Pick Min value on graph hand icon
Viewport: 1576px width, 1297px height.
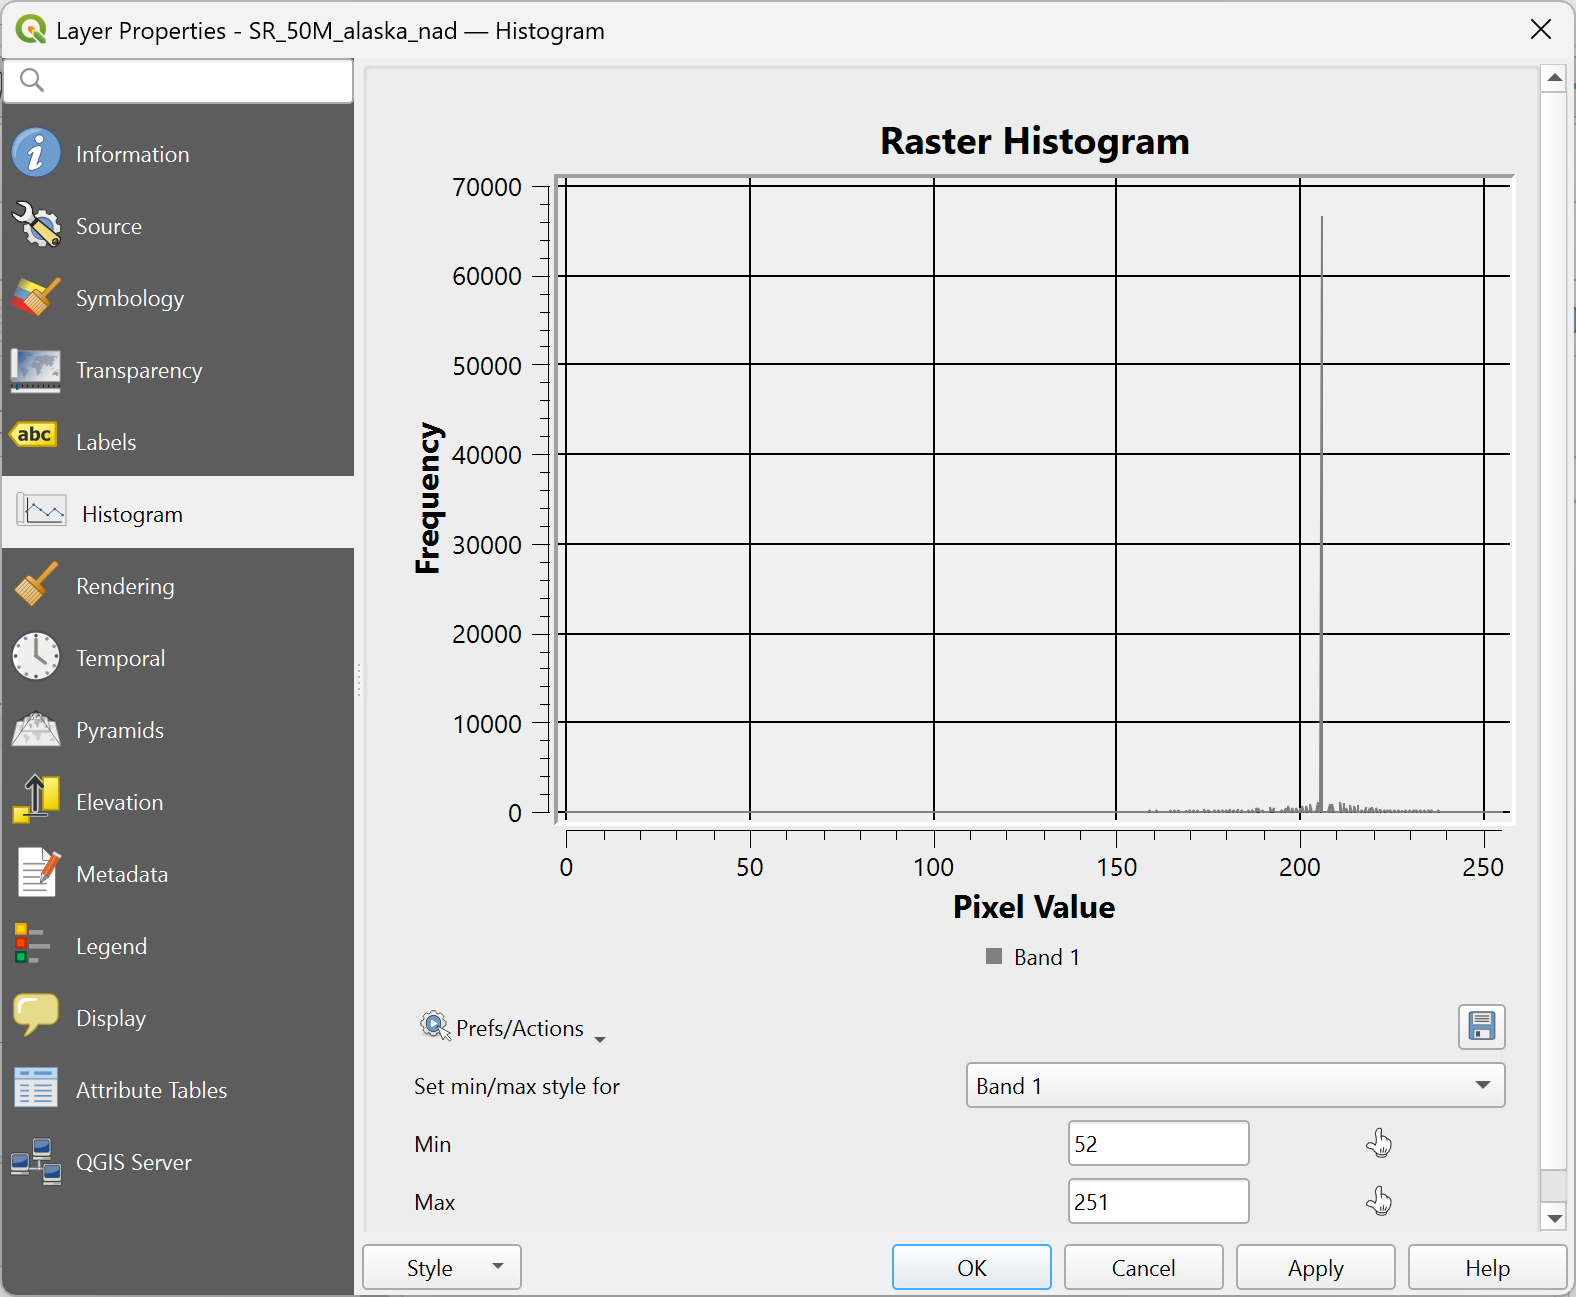[x=1379, y=1143]
